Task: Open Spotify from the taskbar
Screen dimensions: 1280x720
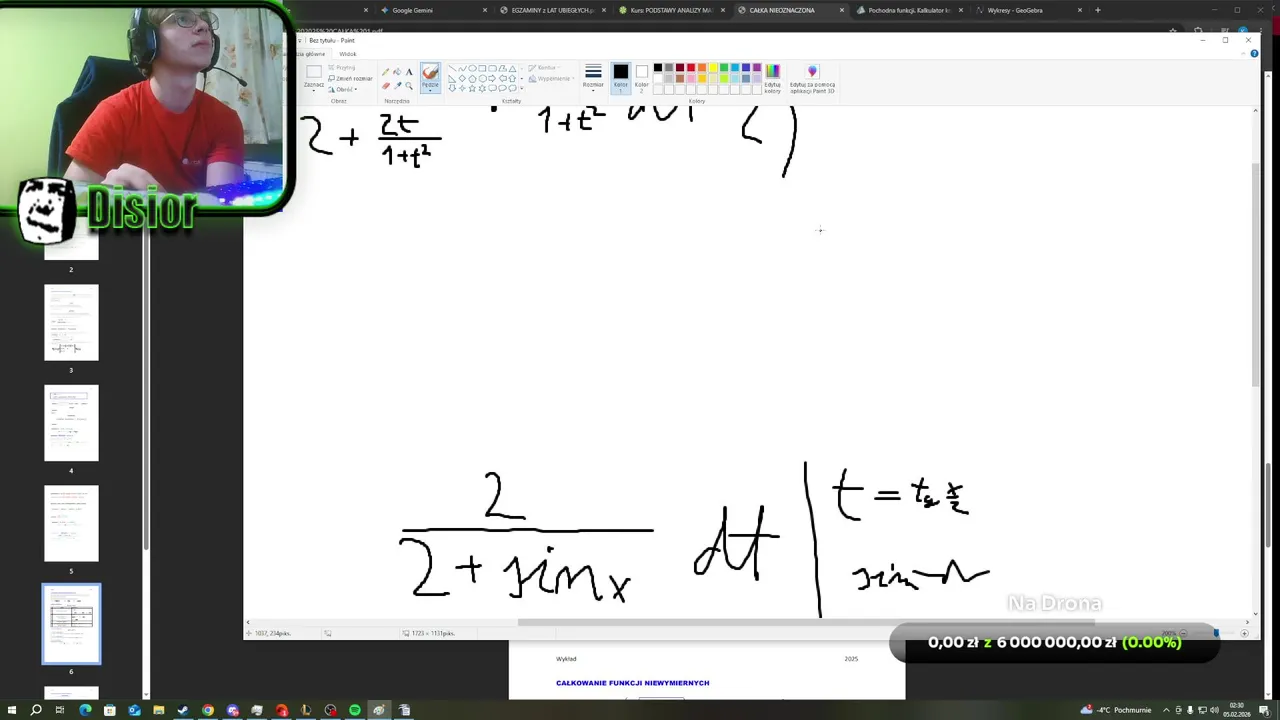Action: 355,710
